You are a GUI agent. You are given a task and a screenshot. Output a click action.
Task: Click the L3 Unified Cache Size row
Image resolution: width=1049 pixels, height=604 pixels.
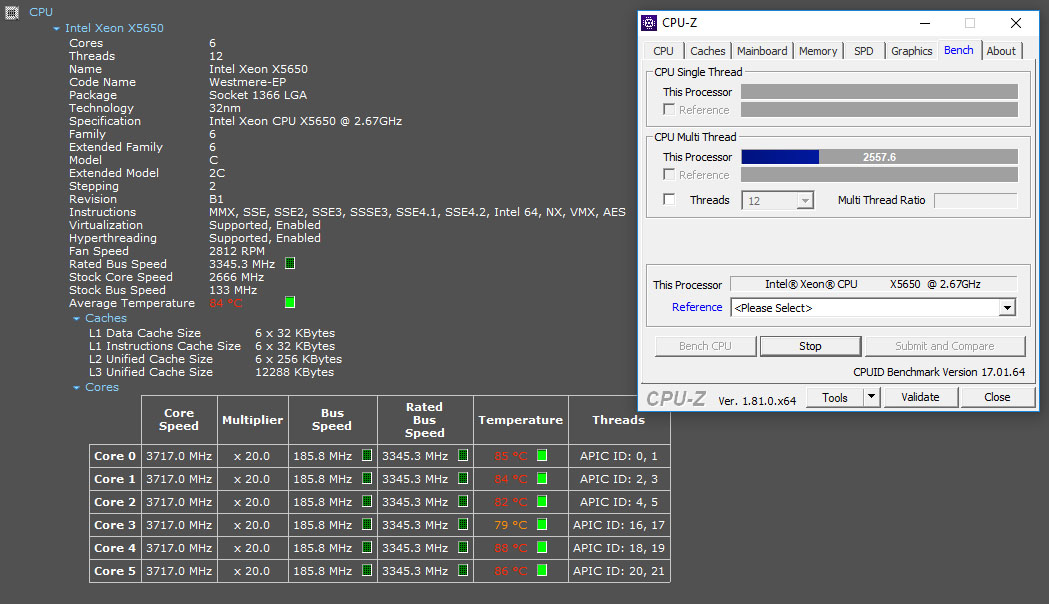tap(211, 372)
